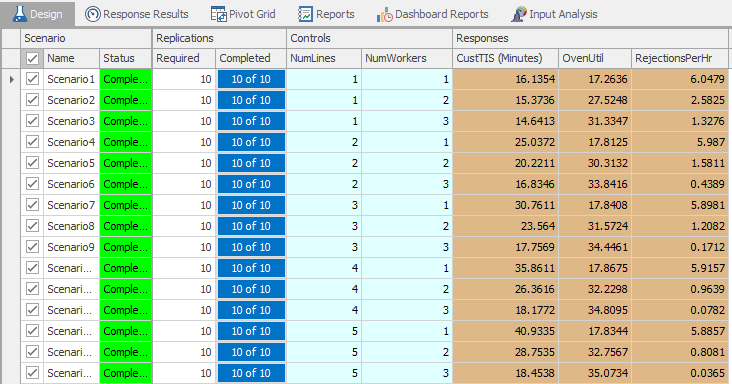
Task: Open the Input Analysis tab
Action: coord(554,14)
